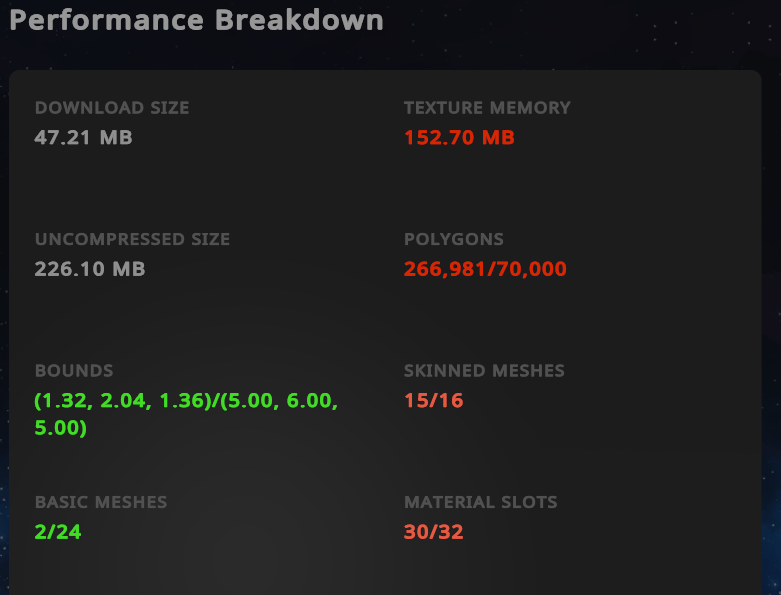This screenshot has height=595, width=781.
Task: Click the 47.21 MB download size value
Action: [x=83, y=137]
